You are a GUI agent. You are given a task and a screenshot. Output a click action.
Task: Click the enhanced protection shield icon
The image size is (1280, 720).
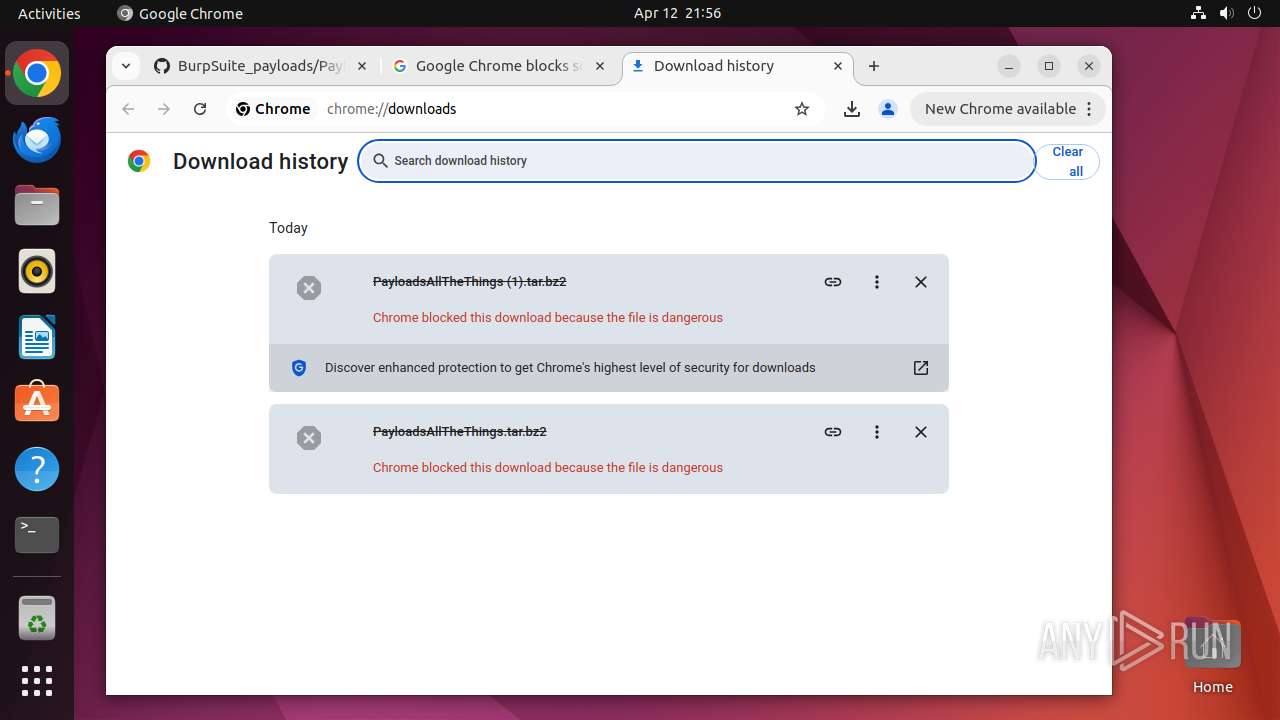click(299, 368)
